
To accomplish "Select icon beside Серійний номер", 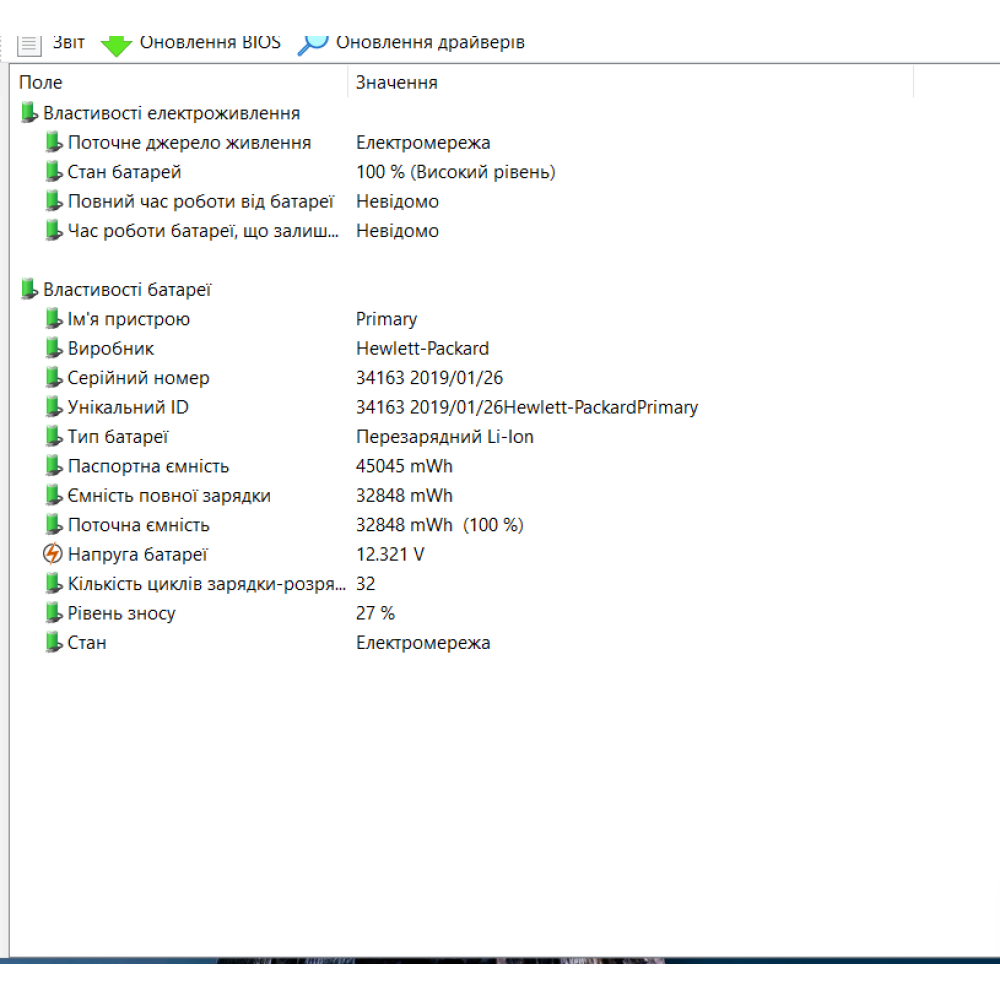I will pyautogui.click(x=54, y=377).
